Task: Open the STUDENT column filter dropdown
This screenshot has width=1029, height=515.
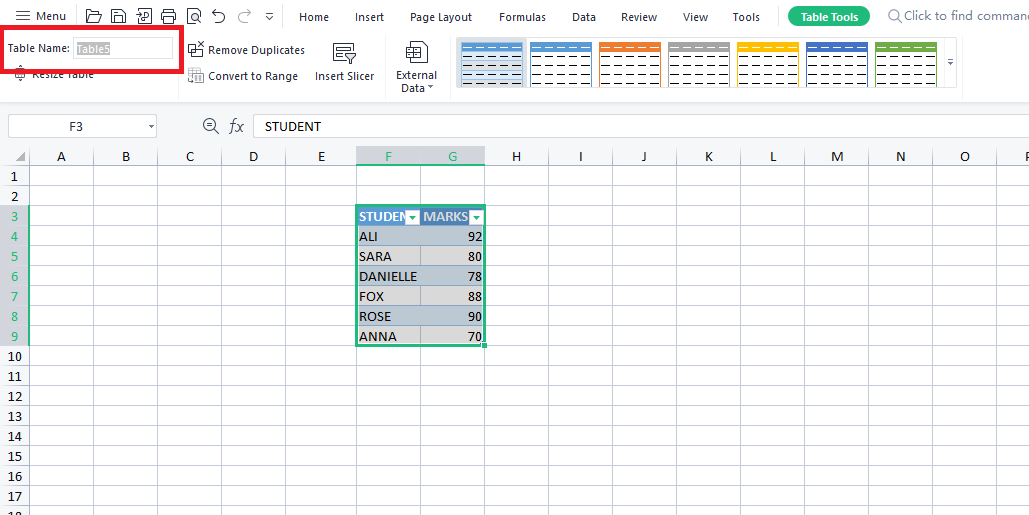Action: pos(412,217)
